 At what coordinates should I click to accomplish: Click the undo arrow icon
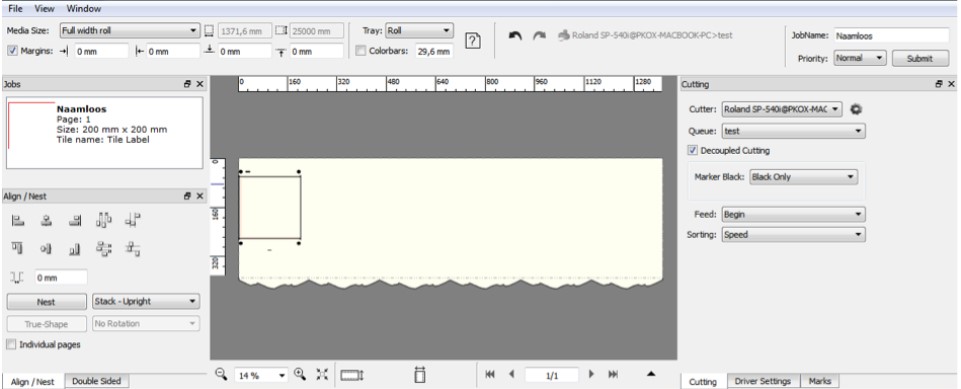pos(515,36)
